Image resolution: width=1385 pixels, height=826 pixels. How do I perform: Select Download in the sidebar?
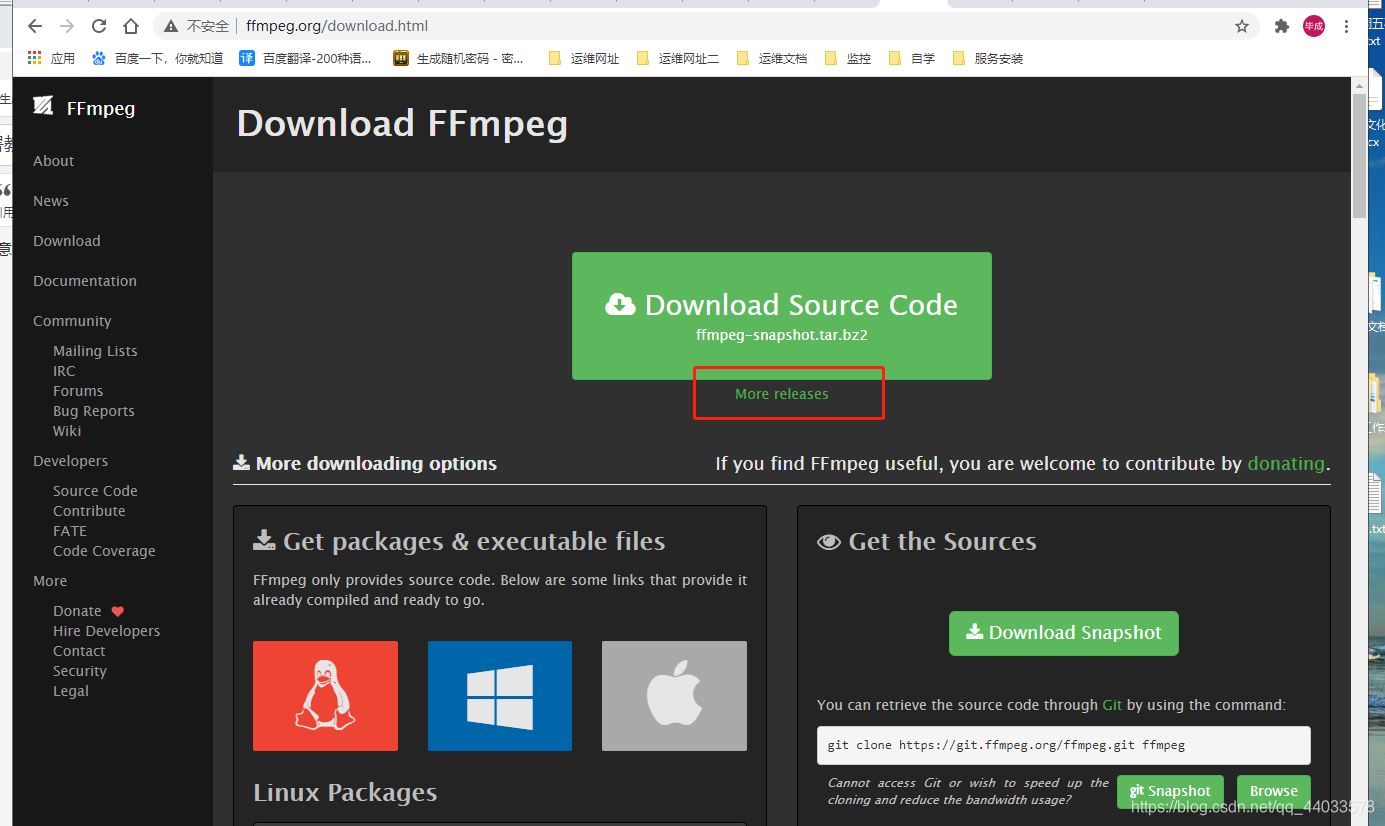66,241
